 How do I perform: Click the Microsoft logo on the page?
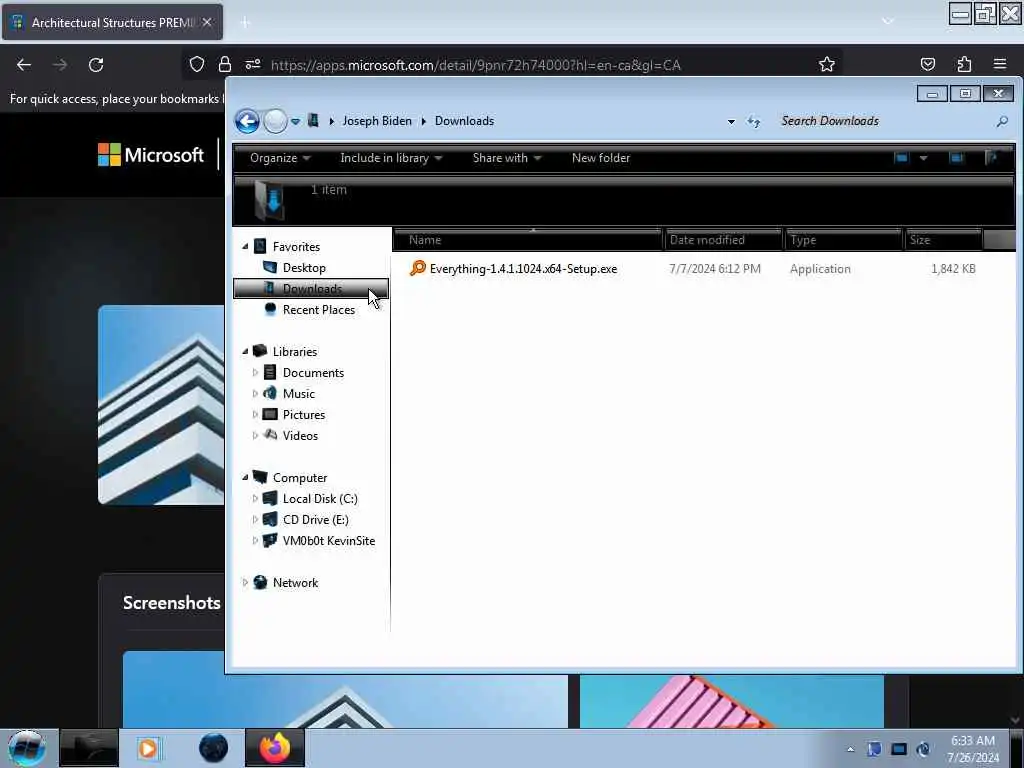tap(151, 155)
